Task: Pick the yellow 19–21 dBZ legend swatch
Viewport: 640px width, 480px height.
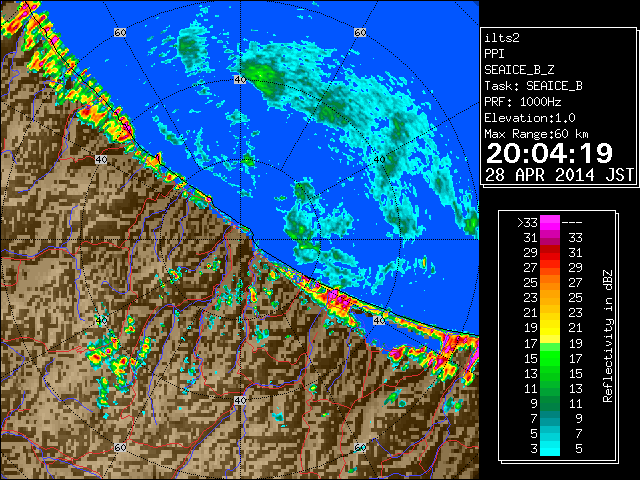Action: click(550, 328)
